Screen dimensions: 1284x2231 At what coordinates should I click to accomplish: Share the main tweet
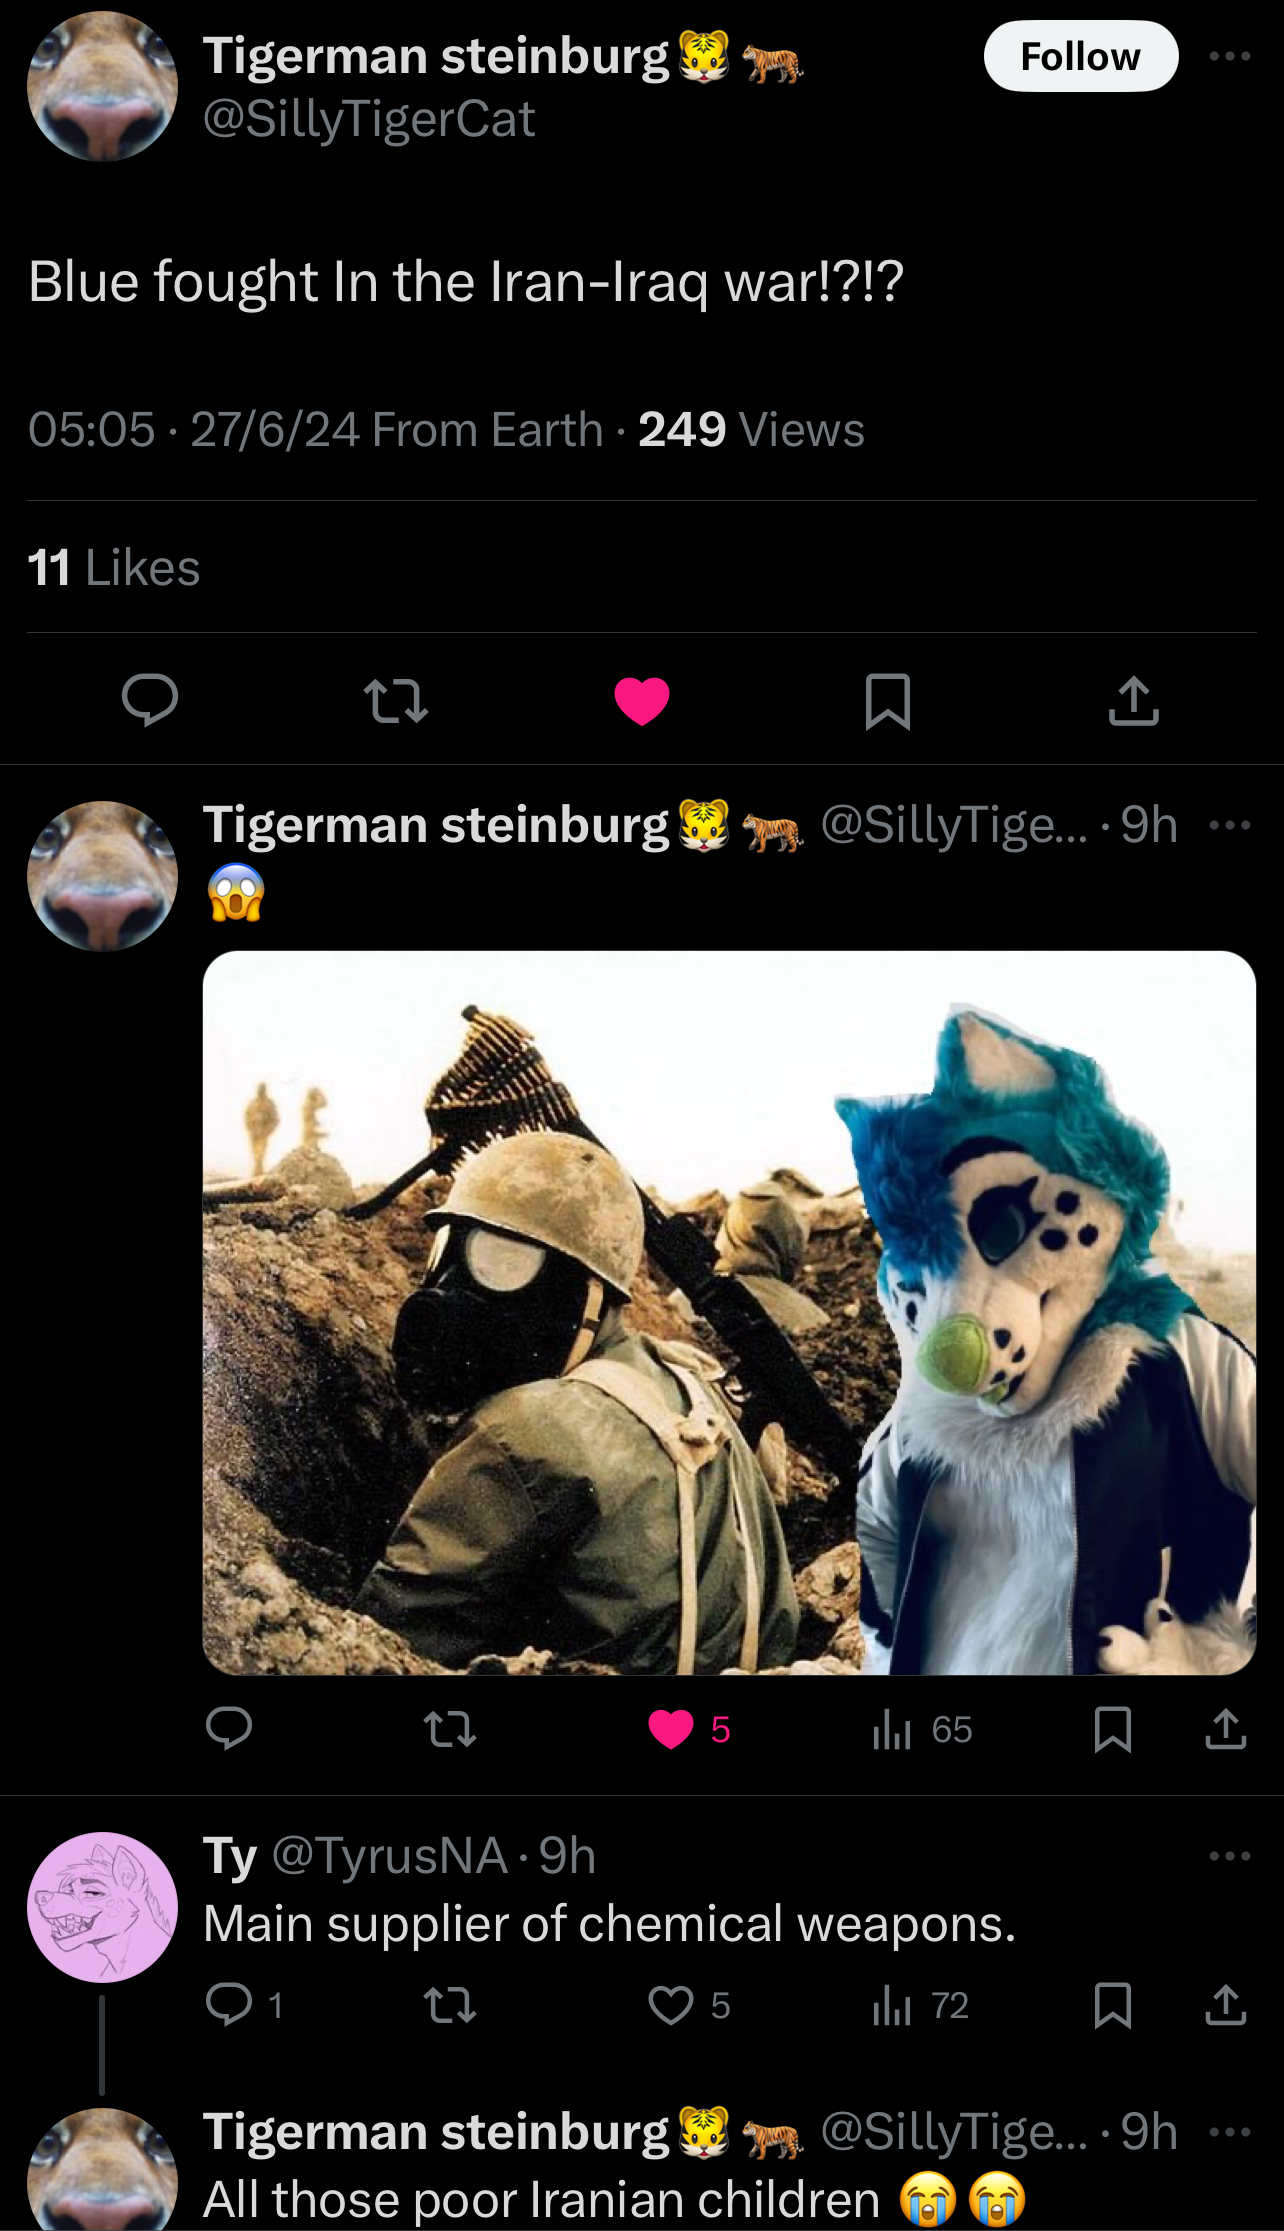click(x=1134, y=700)
